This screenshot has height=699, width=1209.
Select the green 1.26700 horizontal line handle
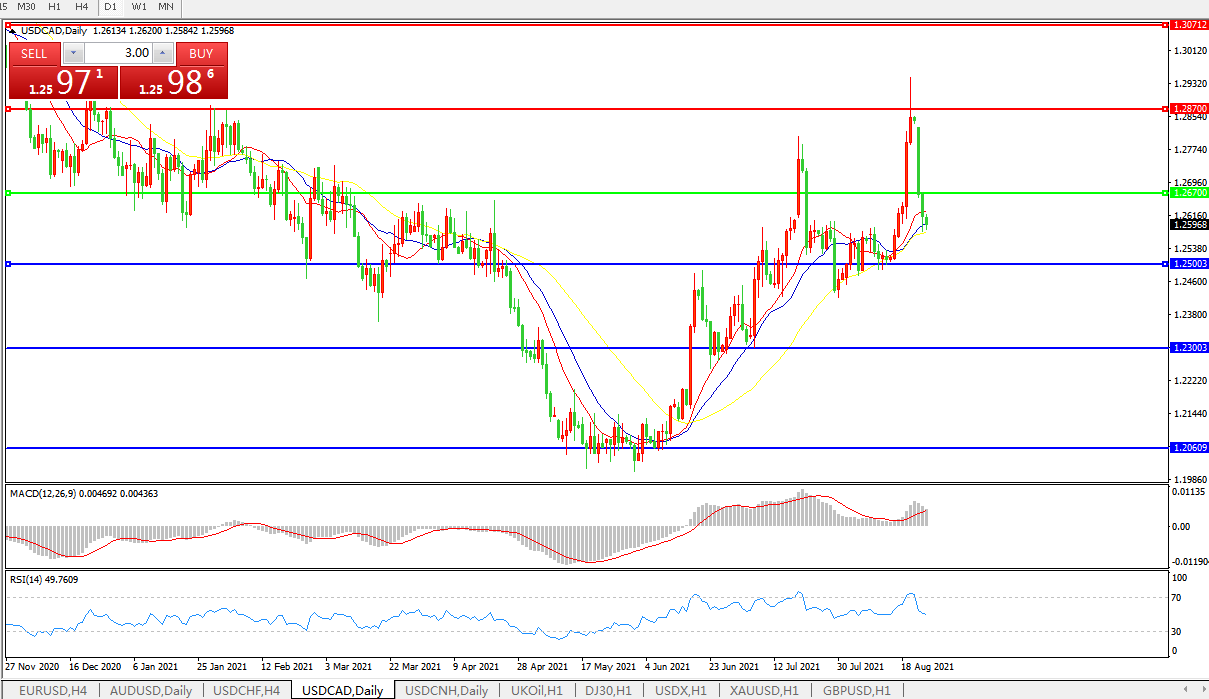click(x=8, y=193)
